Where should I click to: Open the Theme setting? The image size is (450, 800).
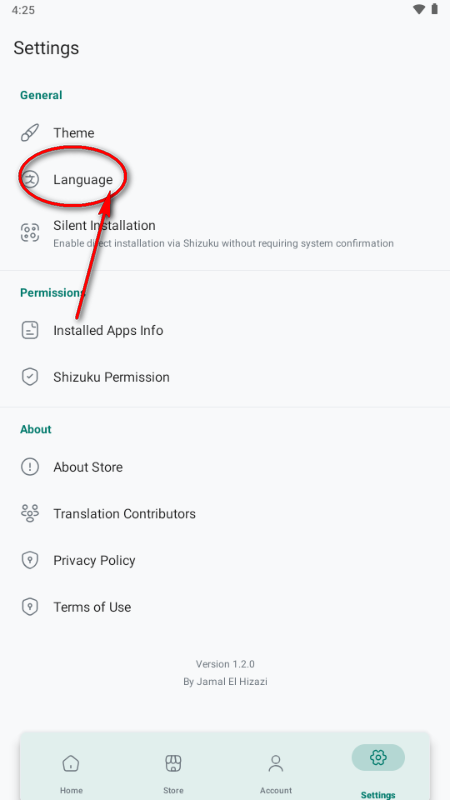[225, 133]
